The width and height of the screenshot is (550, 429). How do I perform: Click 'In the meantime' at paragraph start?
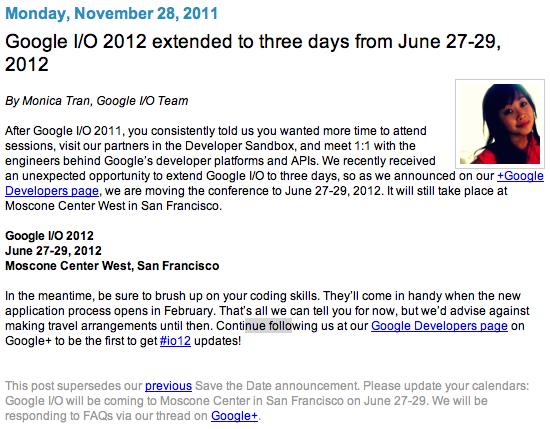[x=49, y=296]
